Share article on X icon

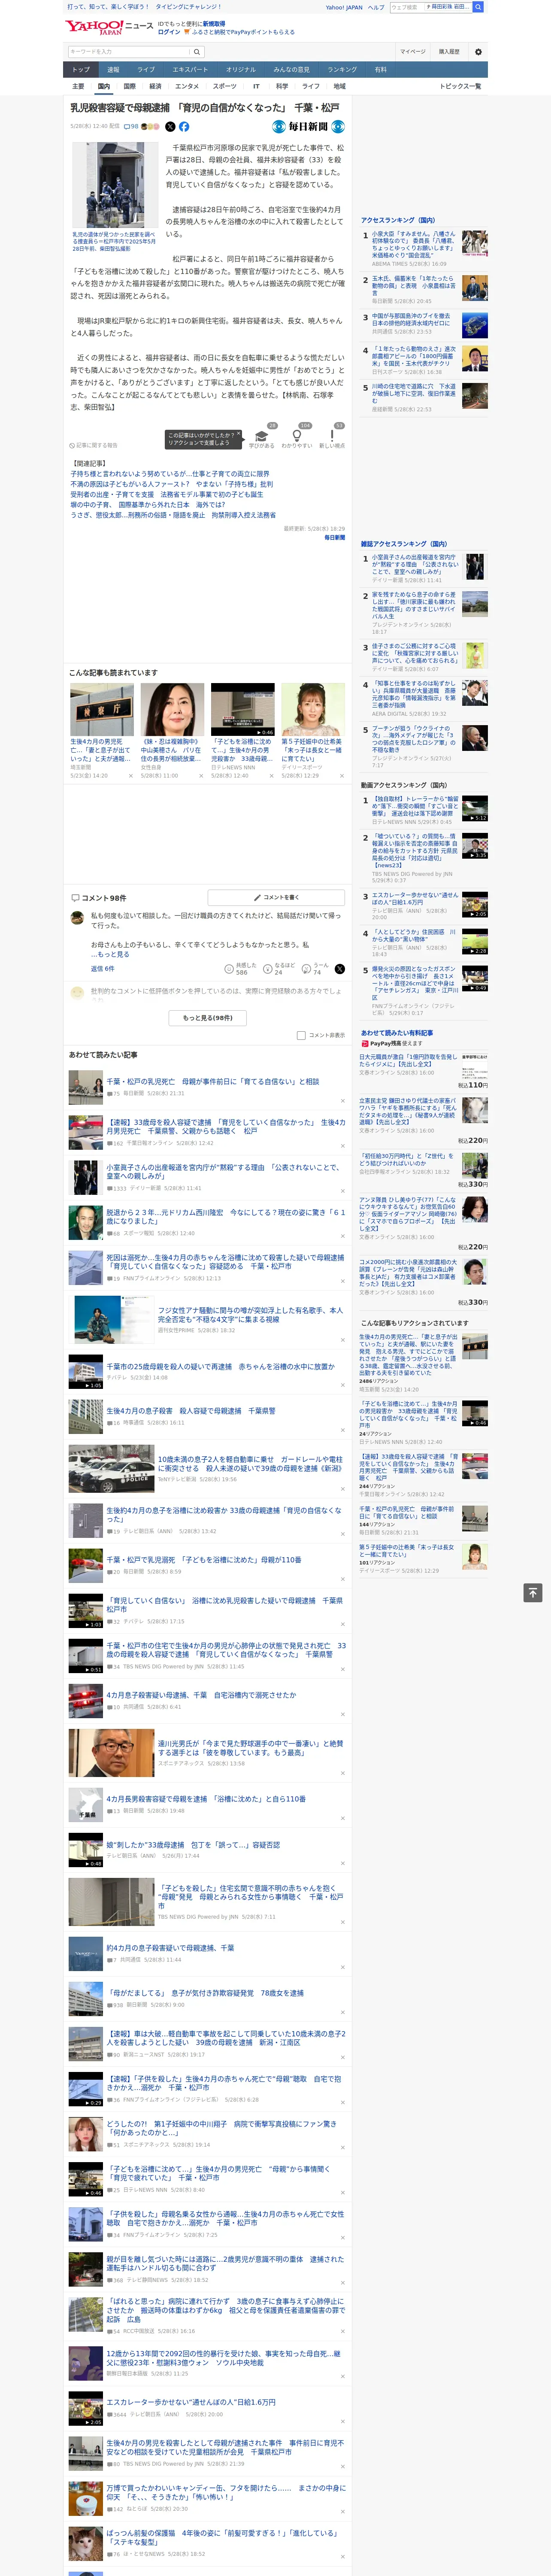point(170,127)
